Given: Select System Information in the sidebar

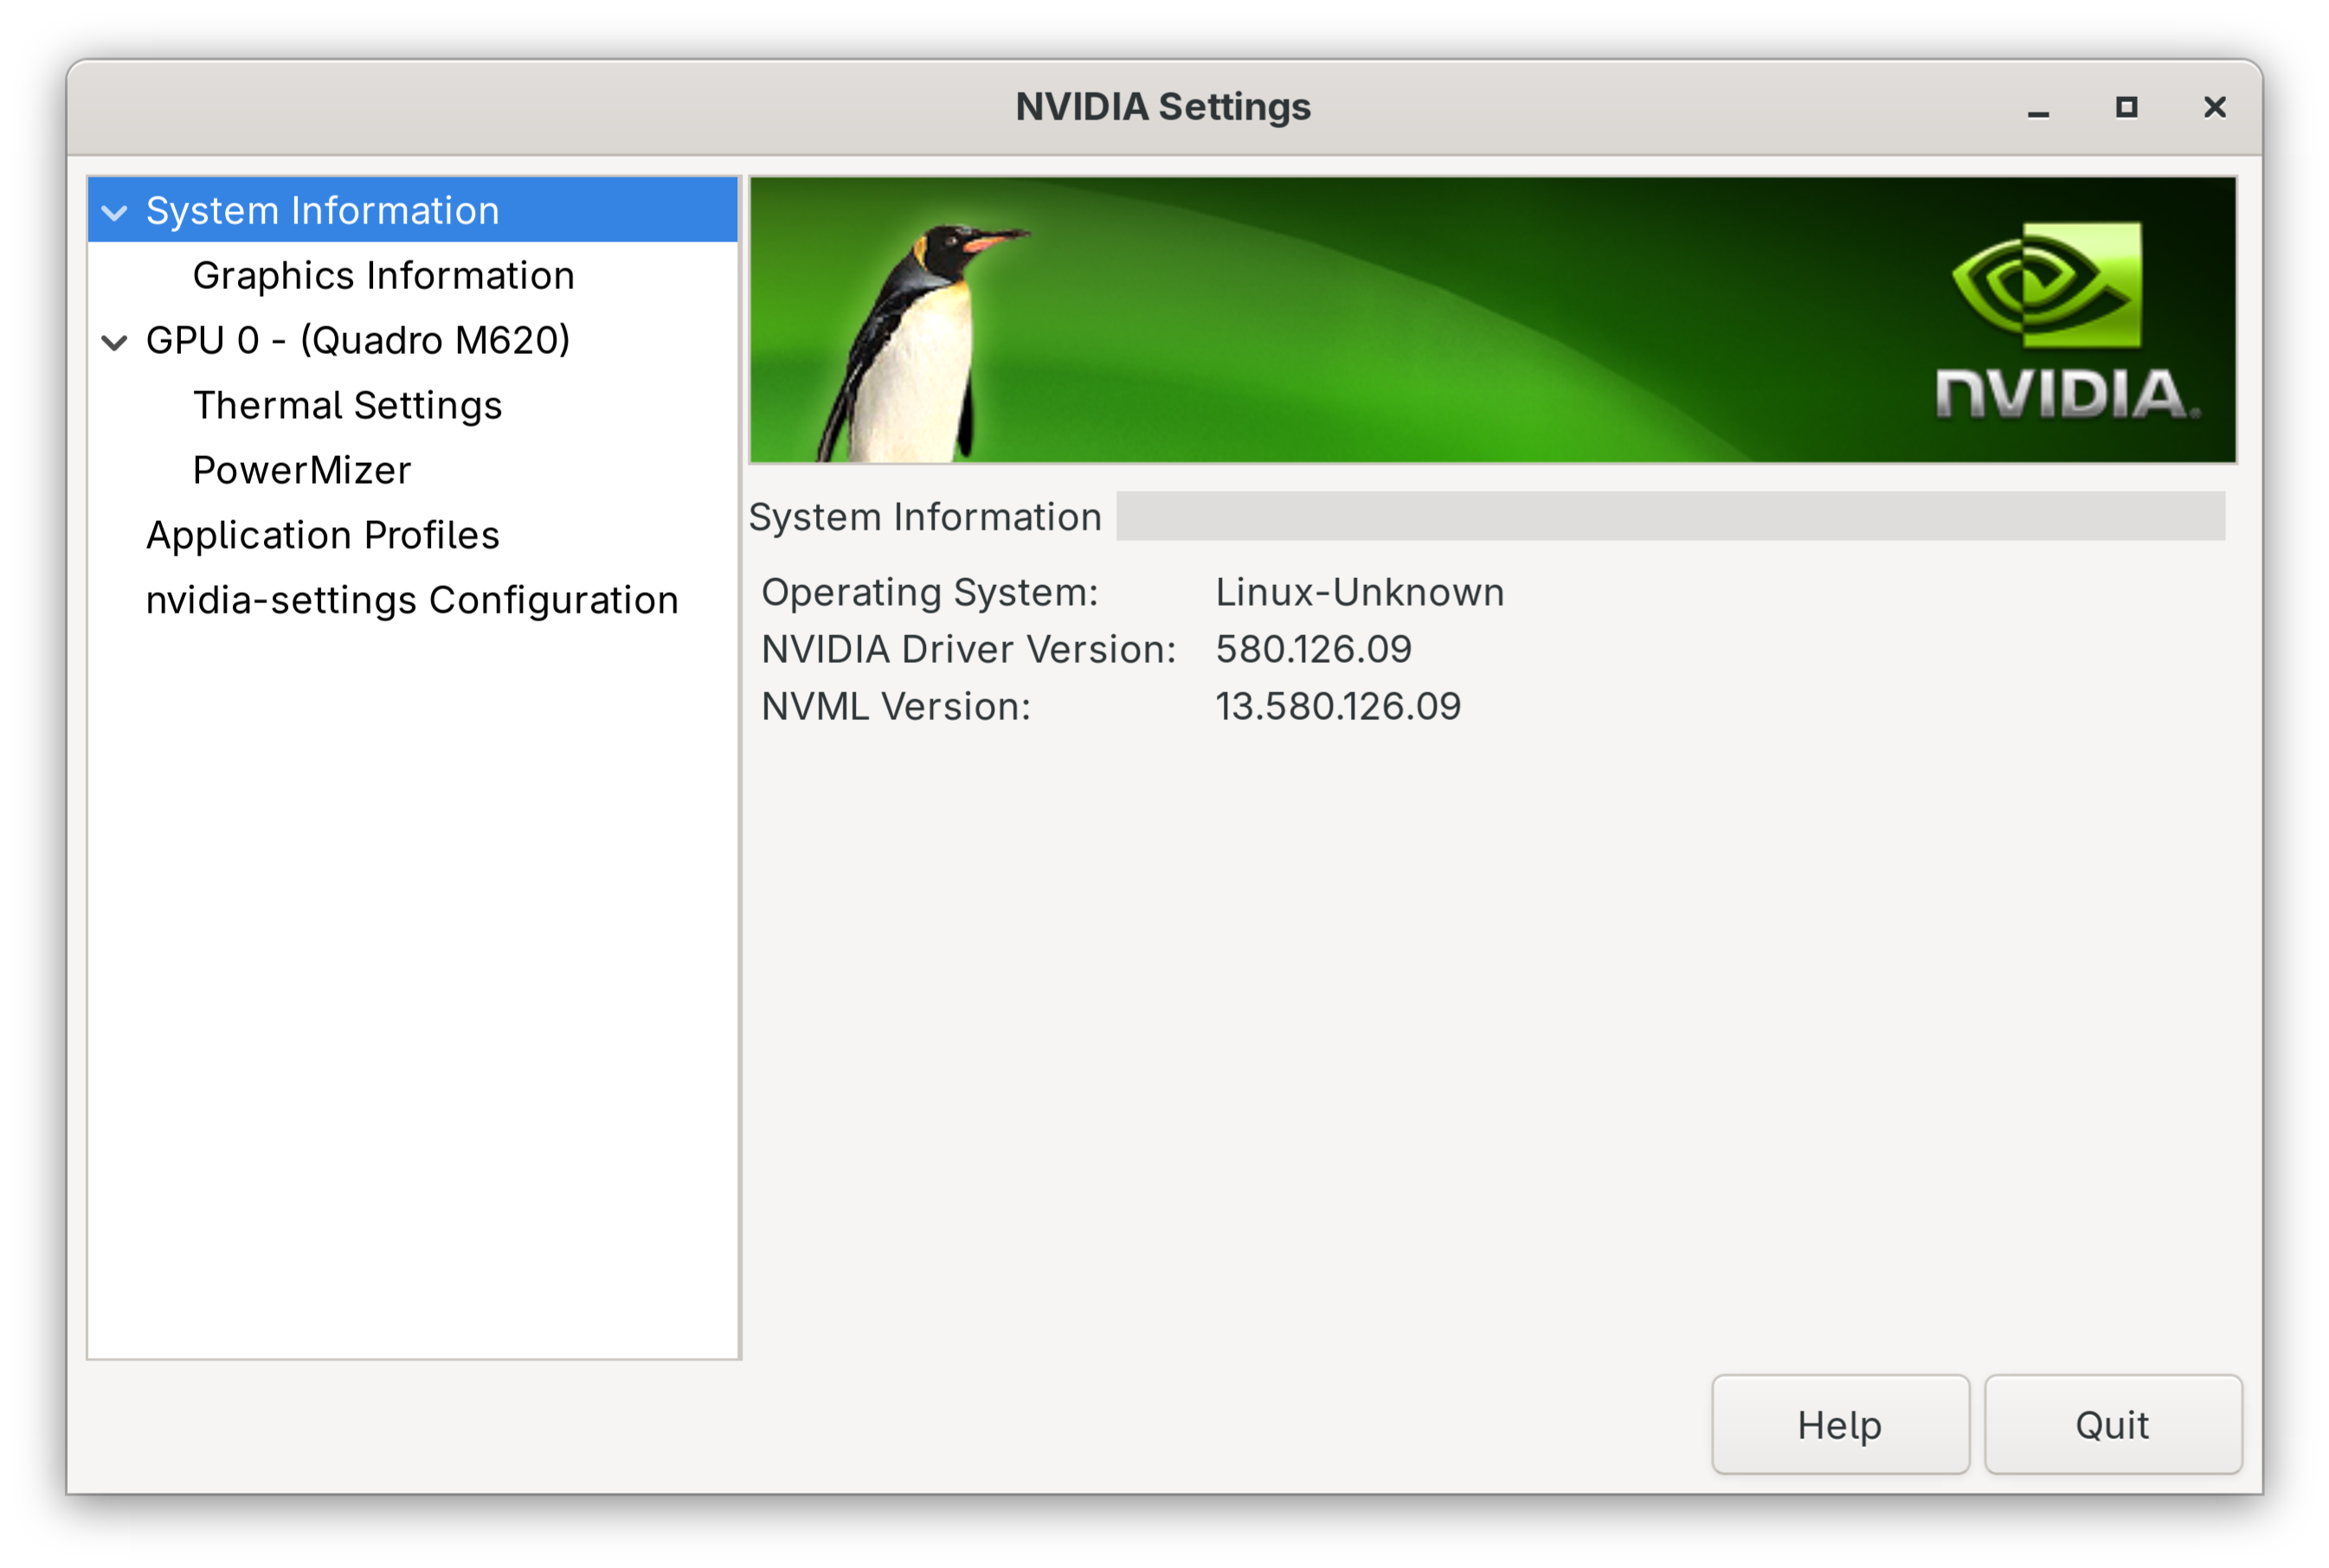Looking at the screenshot, I should coord(322,211).
